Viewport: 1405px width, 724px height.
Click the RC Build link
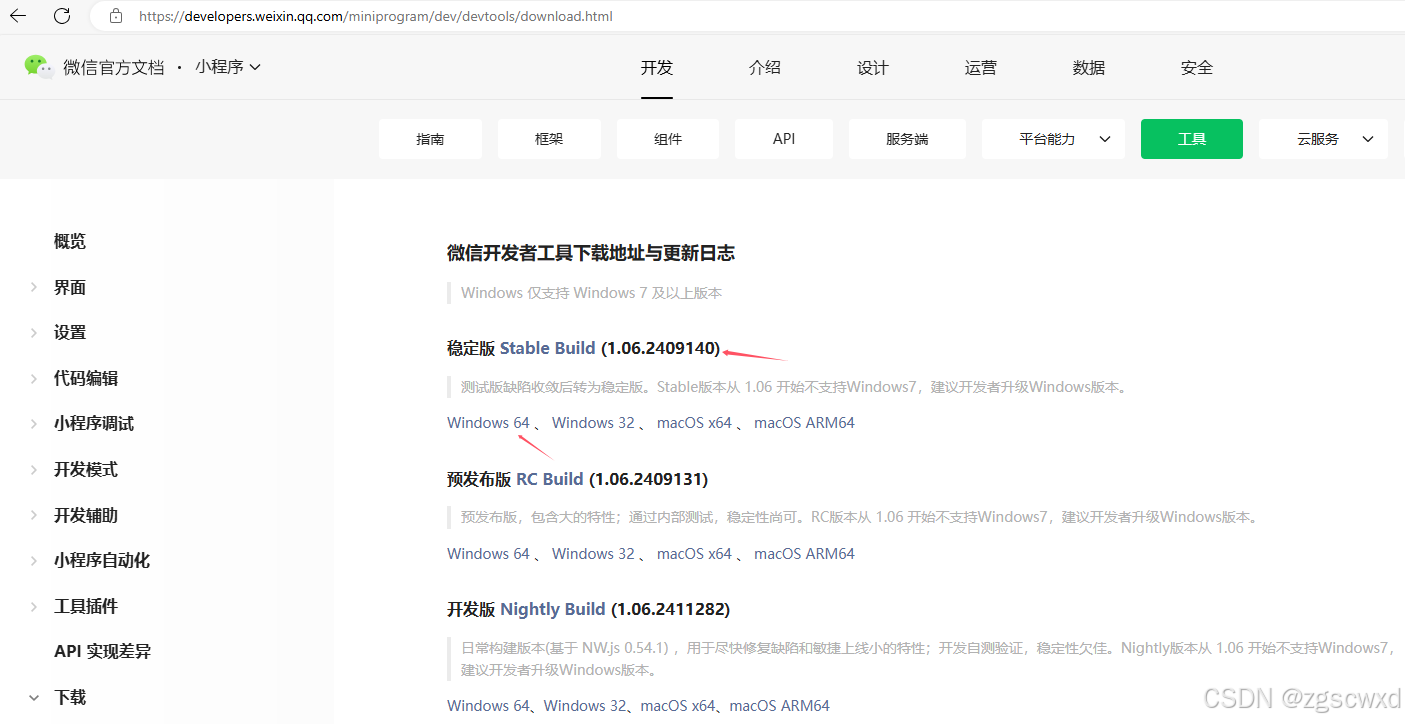(550, 479)
